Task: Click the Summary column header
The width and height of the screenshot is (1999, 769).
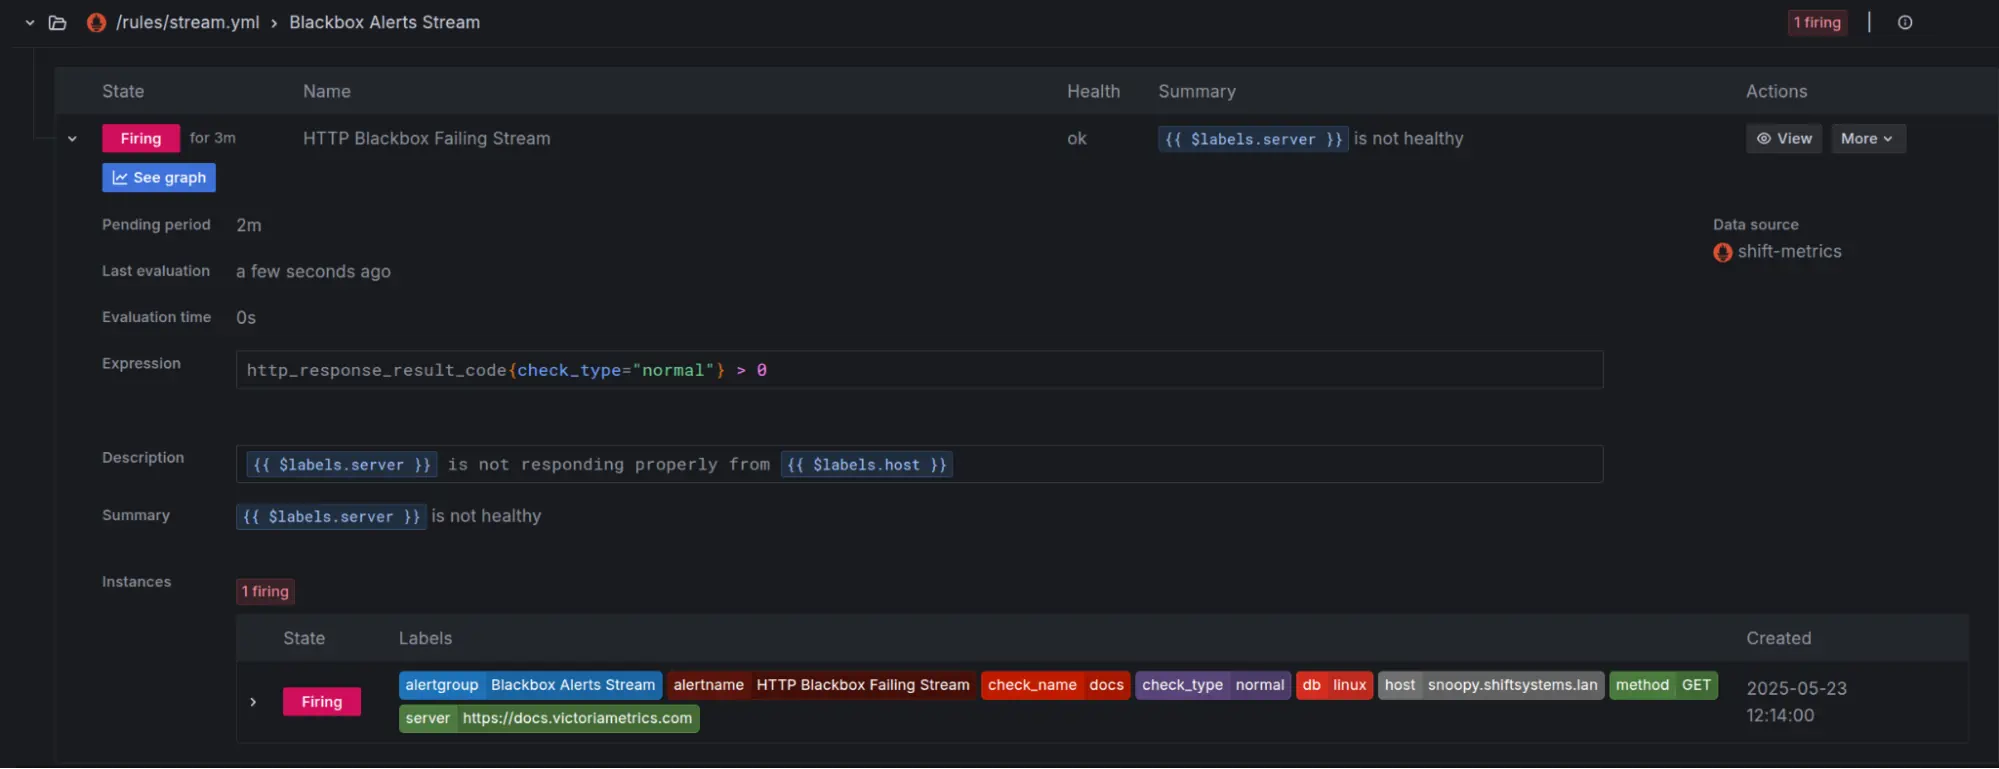Action: [x=1197, y=91]
